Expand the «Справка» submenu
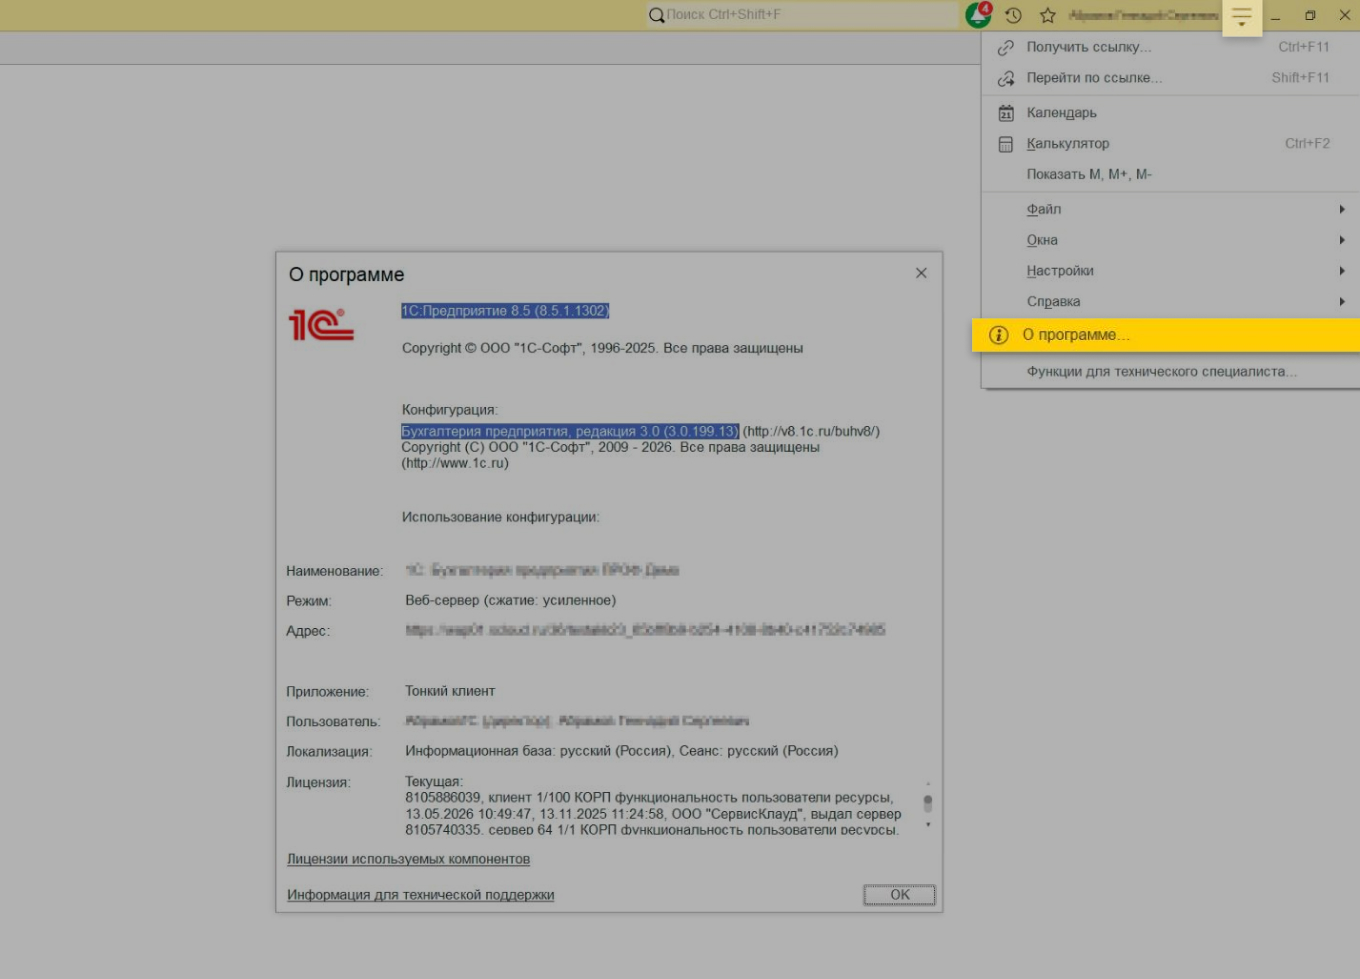Image resolution: width=1360 pixels, height=979 pixels. click(1170, 302)
